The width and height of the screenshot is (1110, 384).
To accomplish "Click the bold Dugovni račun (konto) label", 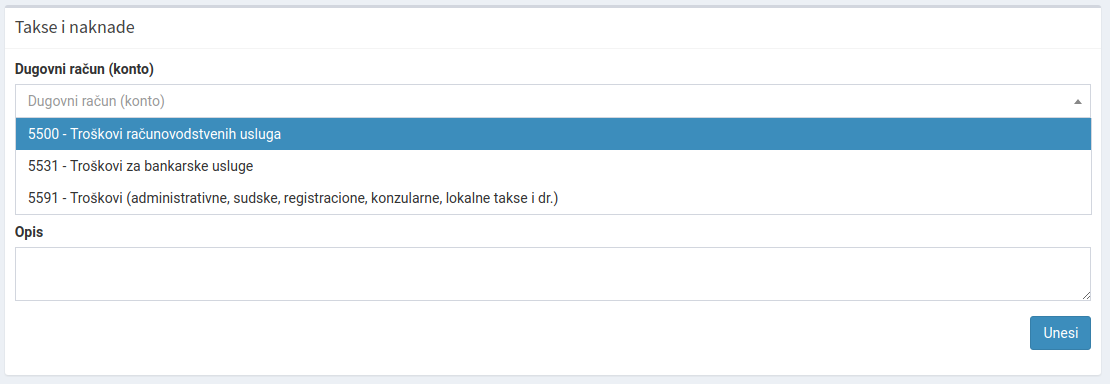I will pos(84,69).
